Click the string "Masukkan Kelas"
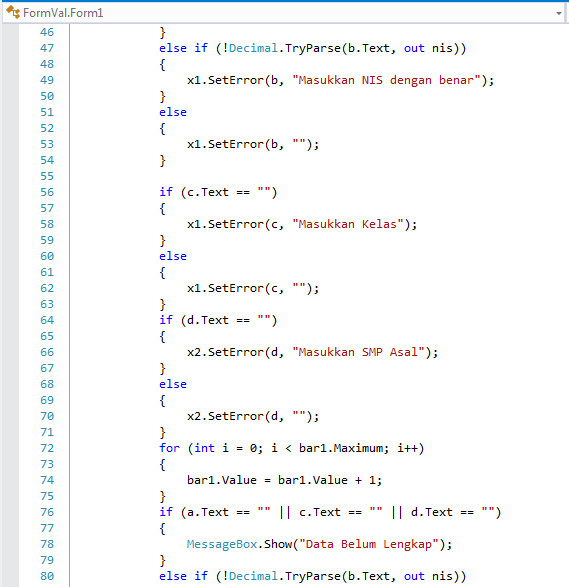The height and width of the screenshot is (587, 569). click(347, 224)
